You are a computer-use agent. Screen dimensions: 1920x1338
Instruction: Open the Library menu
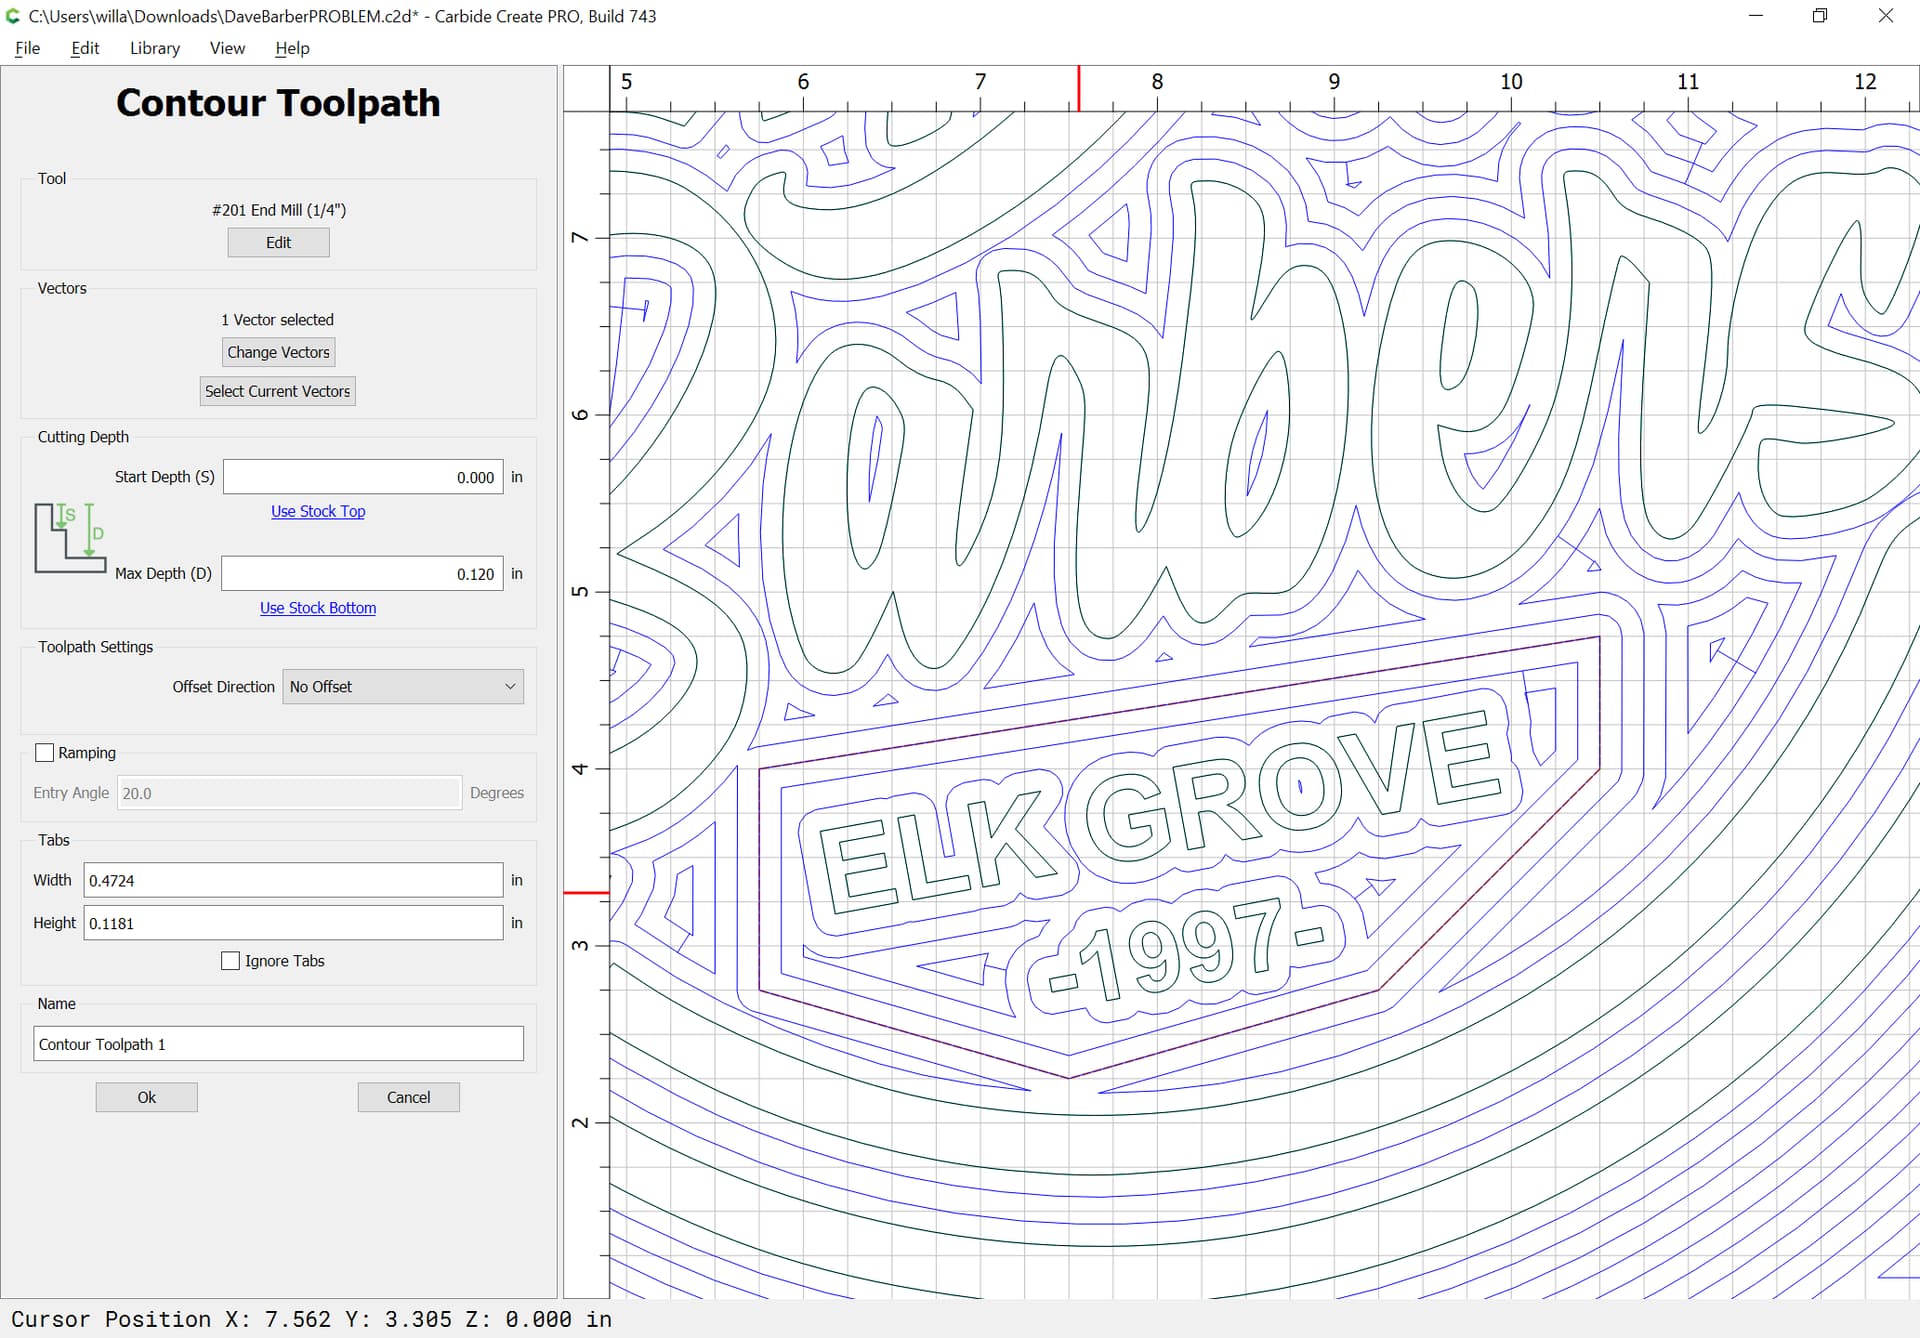coord(154,48)
